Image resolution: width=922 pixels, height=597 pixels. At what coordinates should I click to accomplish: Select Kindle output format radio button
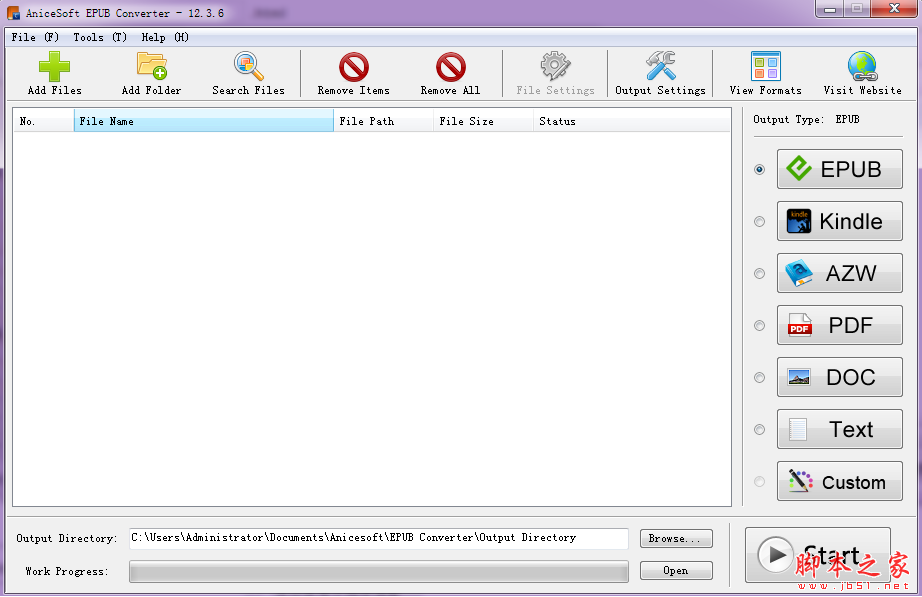[759, 221]
